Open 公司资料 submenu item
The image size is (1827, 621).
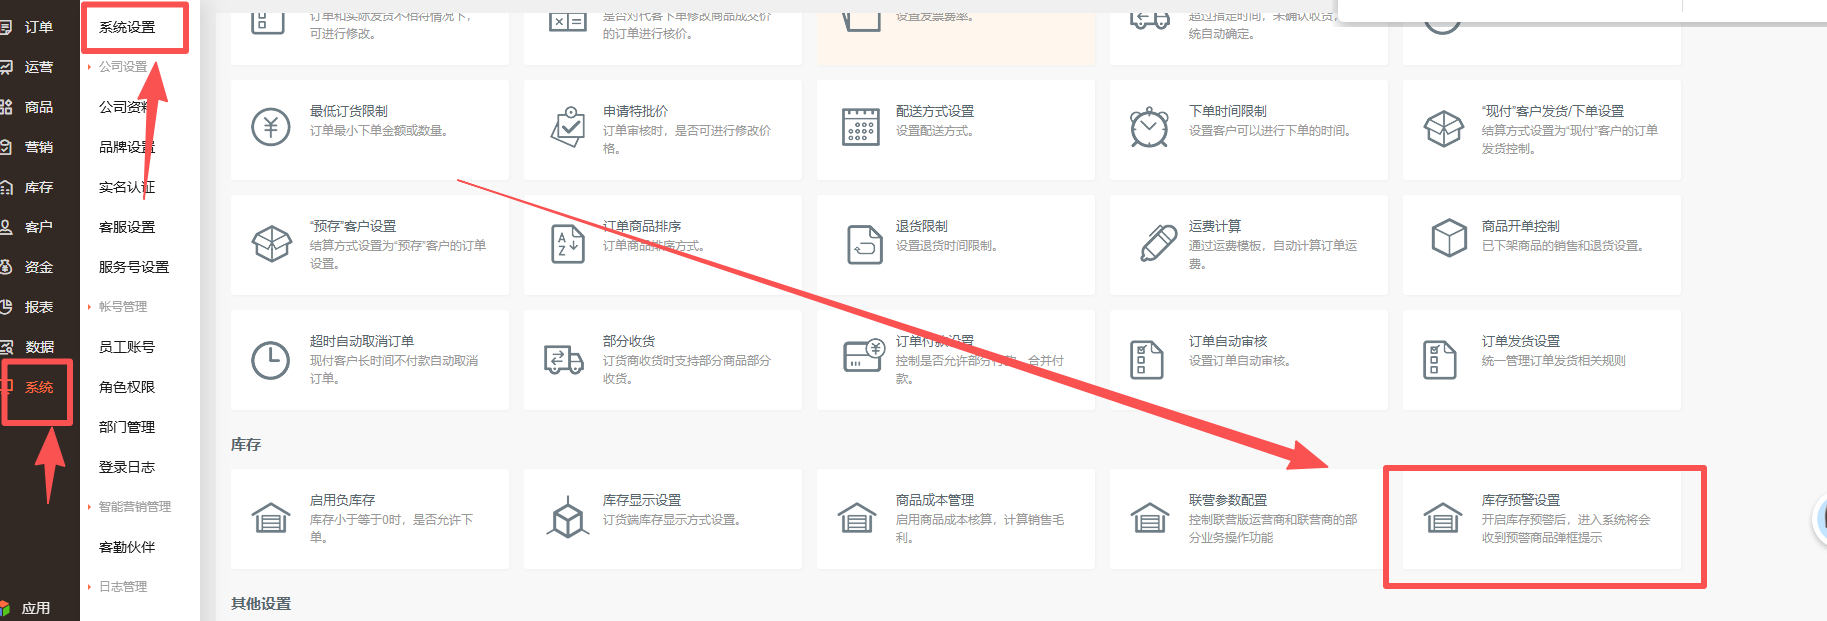[x=127, y=107]
